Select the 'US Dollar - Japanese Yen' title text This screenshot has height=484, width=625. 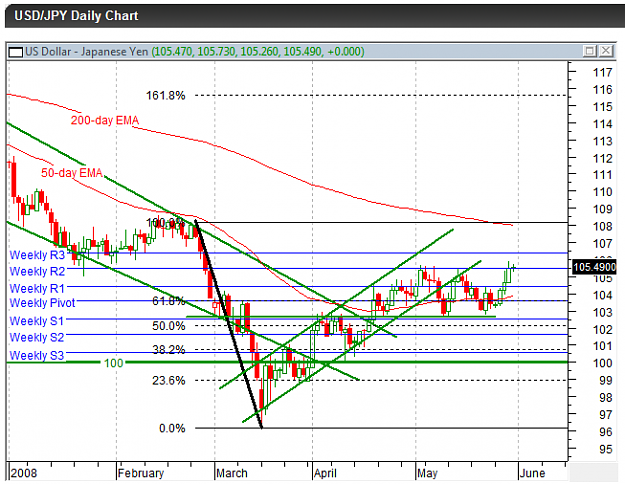coord(86,52)
